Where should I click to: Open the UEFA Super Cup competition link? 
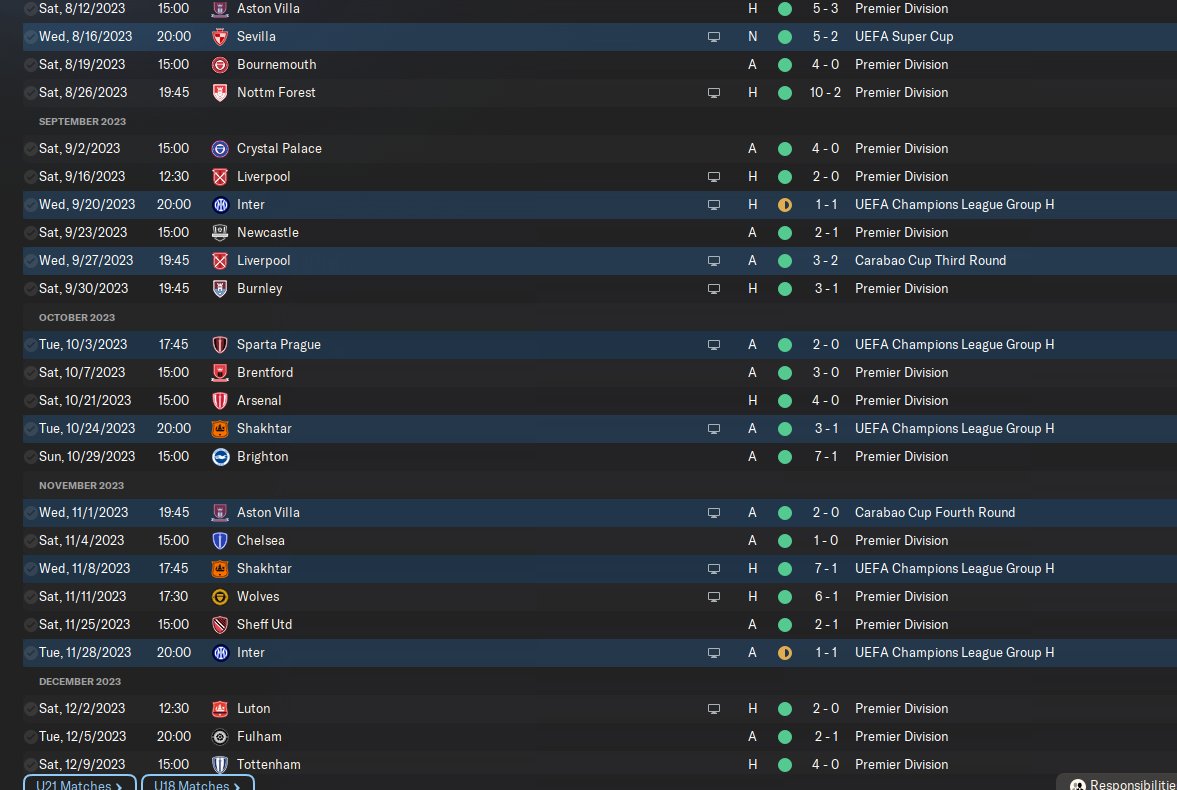903,37
